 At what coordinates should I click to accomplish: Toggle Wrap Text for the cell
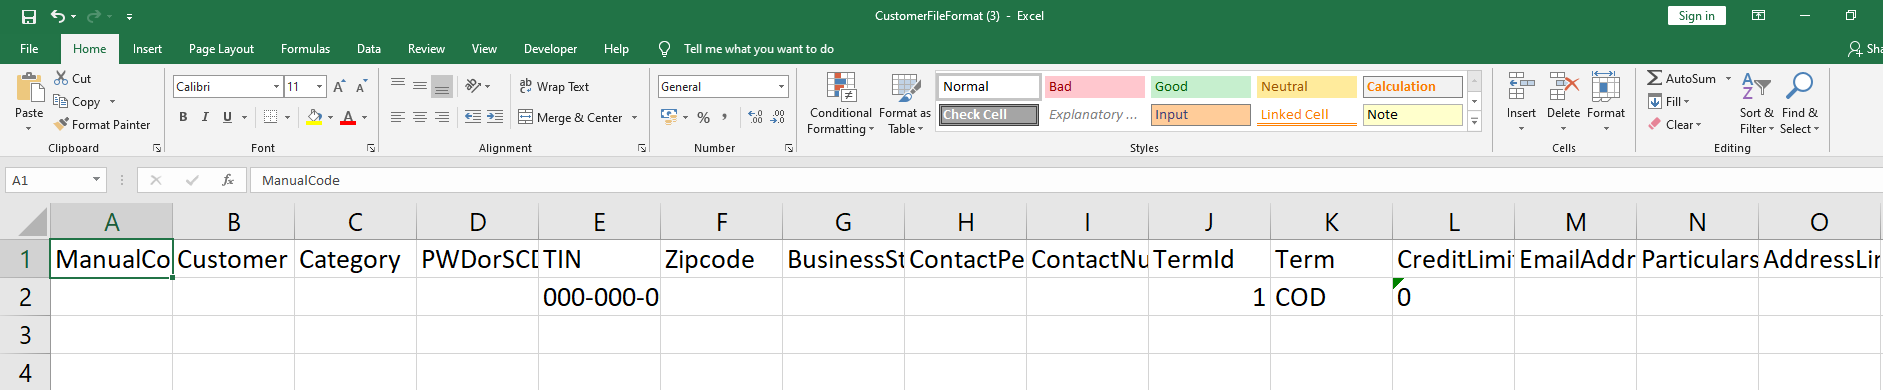pos(554,87)
